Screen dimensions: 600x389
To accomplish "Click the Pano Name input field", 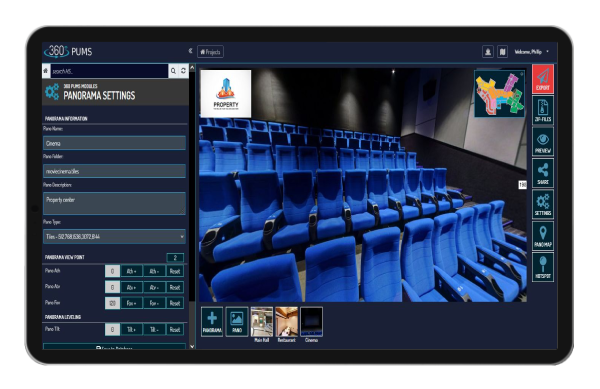I will pyautogui.click(x=114, y=143).
